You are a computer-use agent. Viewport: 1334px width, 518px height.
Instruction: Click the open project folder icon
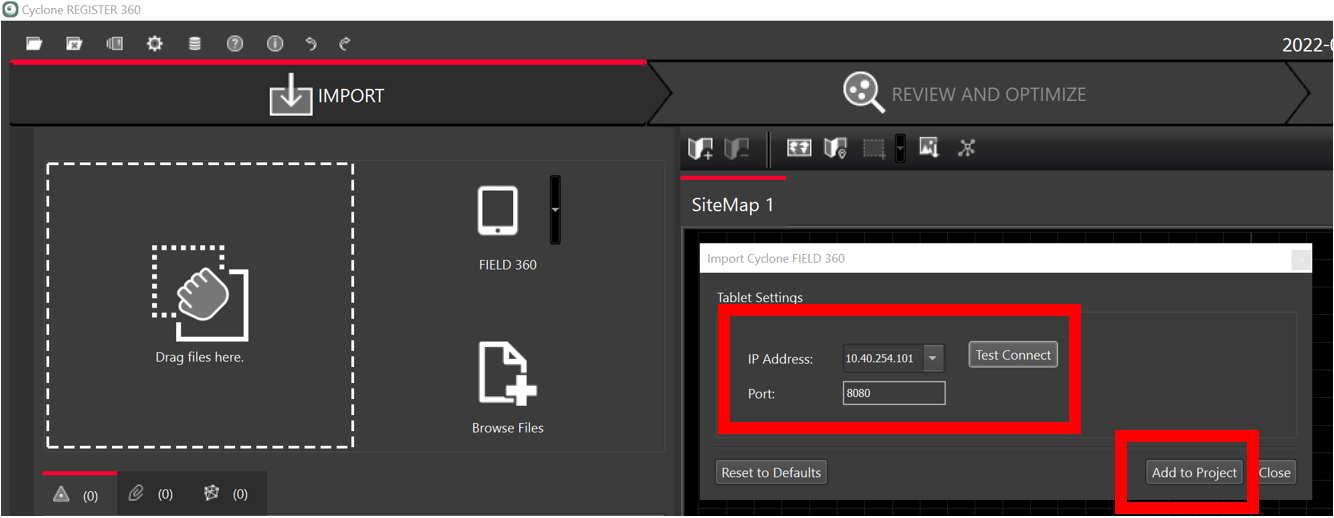34,44
